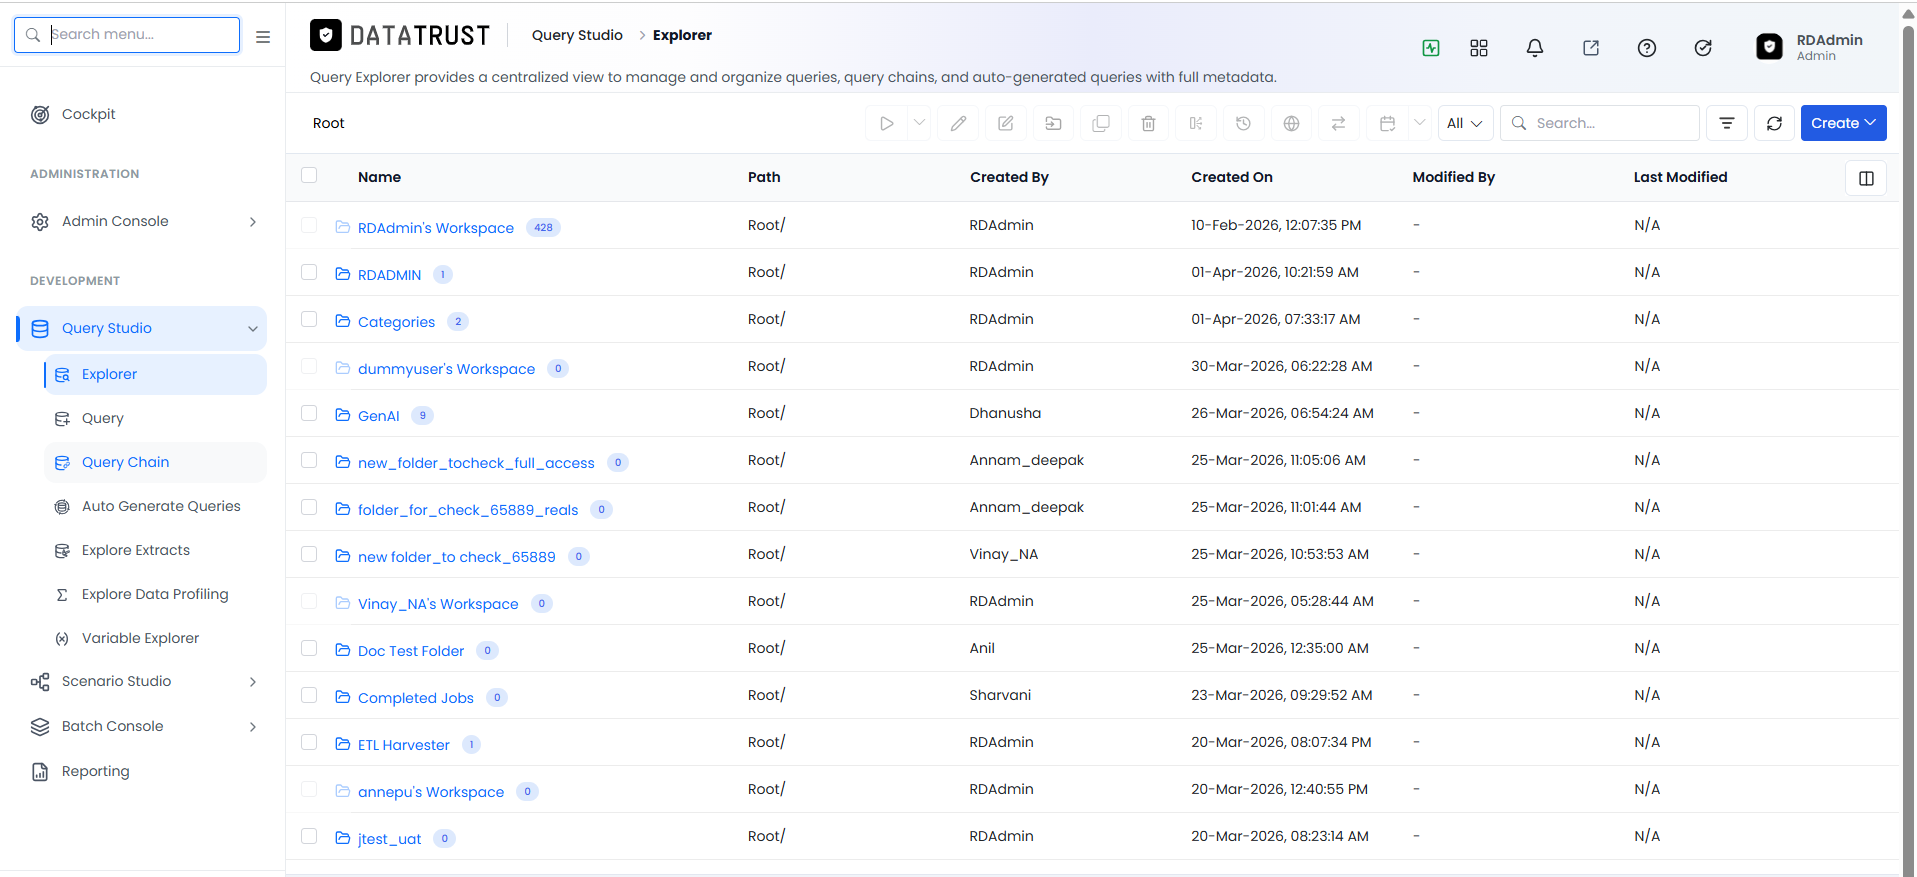Click the Query Studio breadcrumb
Screen dimensions: 1917x877
tap(577, 35)
